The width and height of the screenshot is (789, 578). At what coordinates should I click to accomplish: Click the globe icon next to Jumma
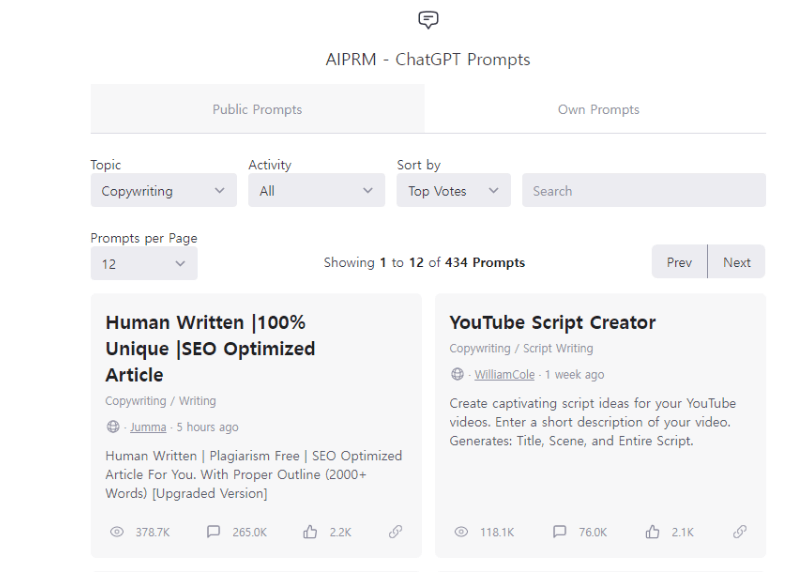tap(113, 427)
